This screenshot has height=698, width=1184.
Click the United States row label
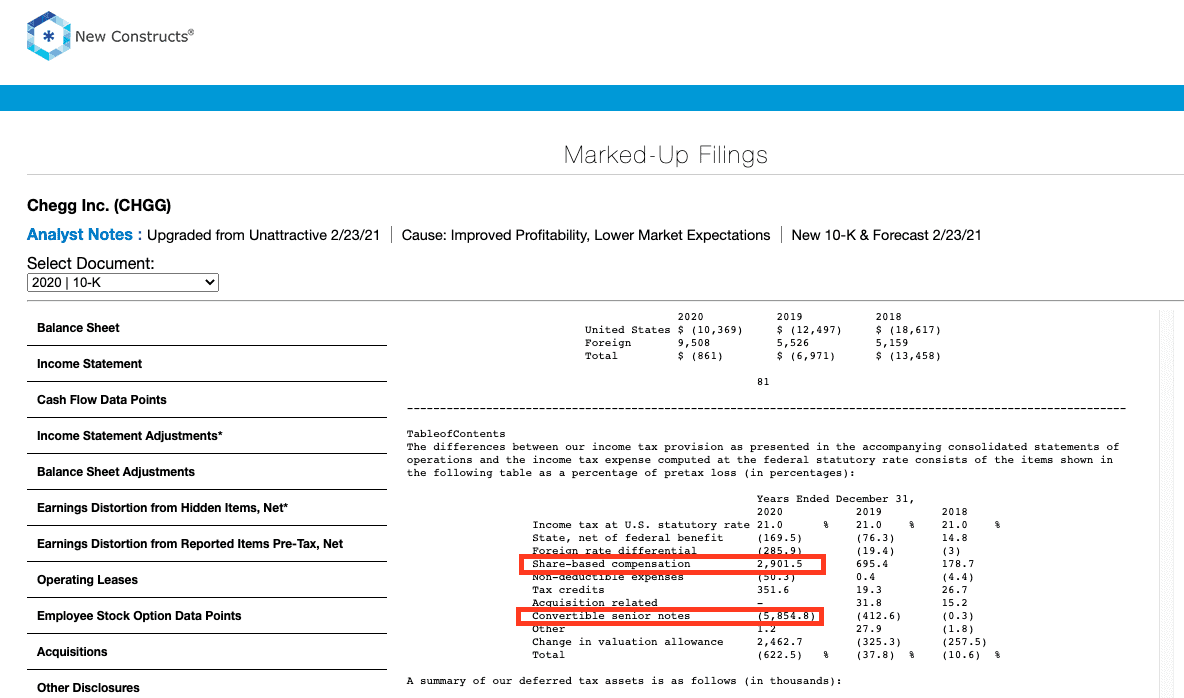[627, 330]
